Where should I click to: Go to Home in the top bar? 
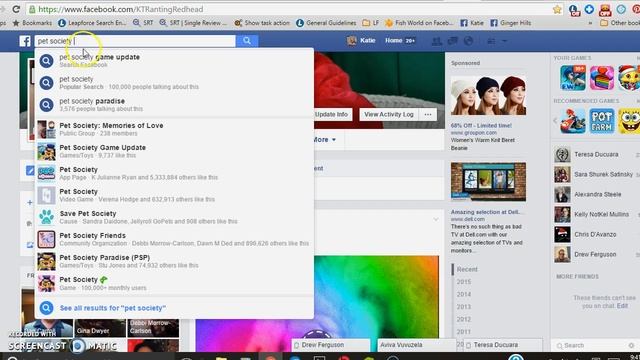click(x=393, y=40)
